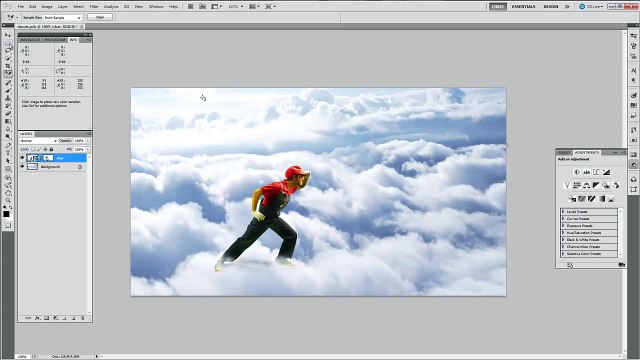This screenshot has width=640, height=360.
Task: Expand Black & White Presets
Action: (x=563, y=240)
